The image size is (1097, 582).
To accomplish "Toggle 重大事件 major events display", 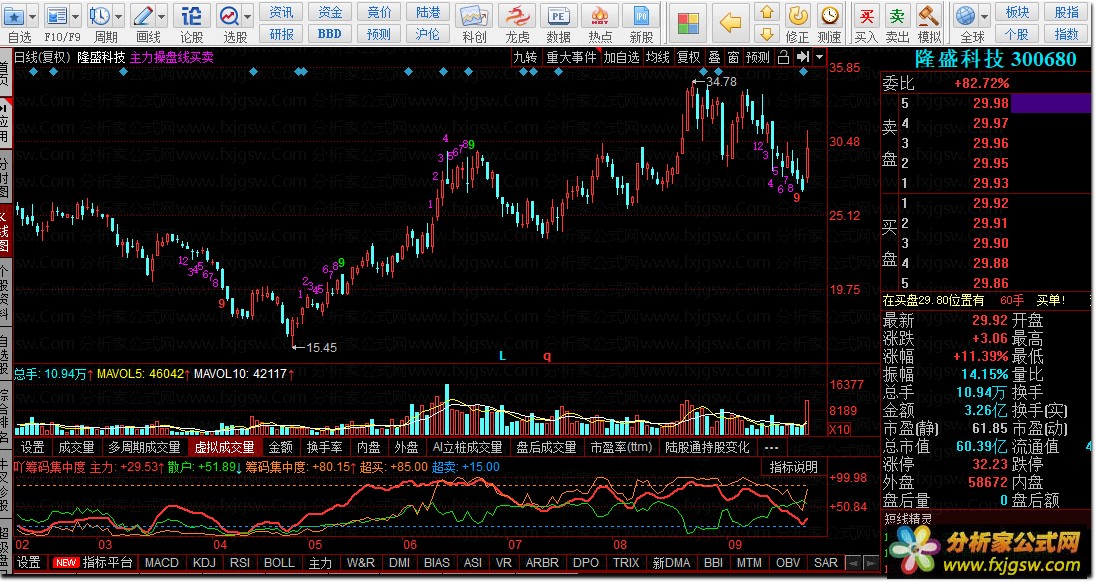I will 571,57.
